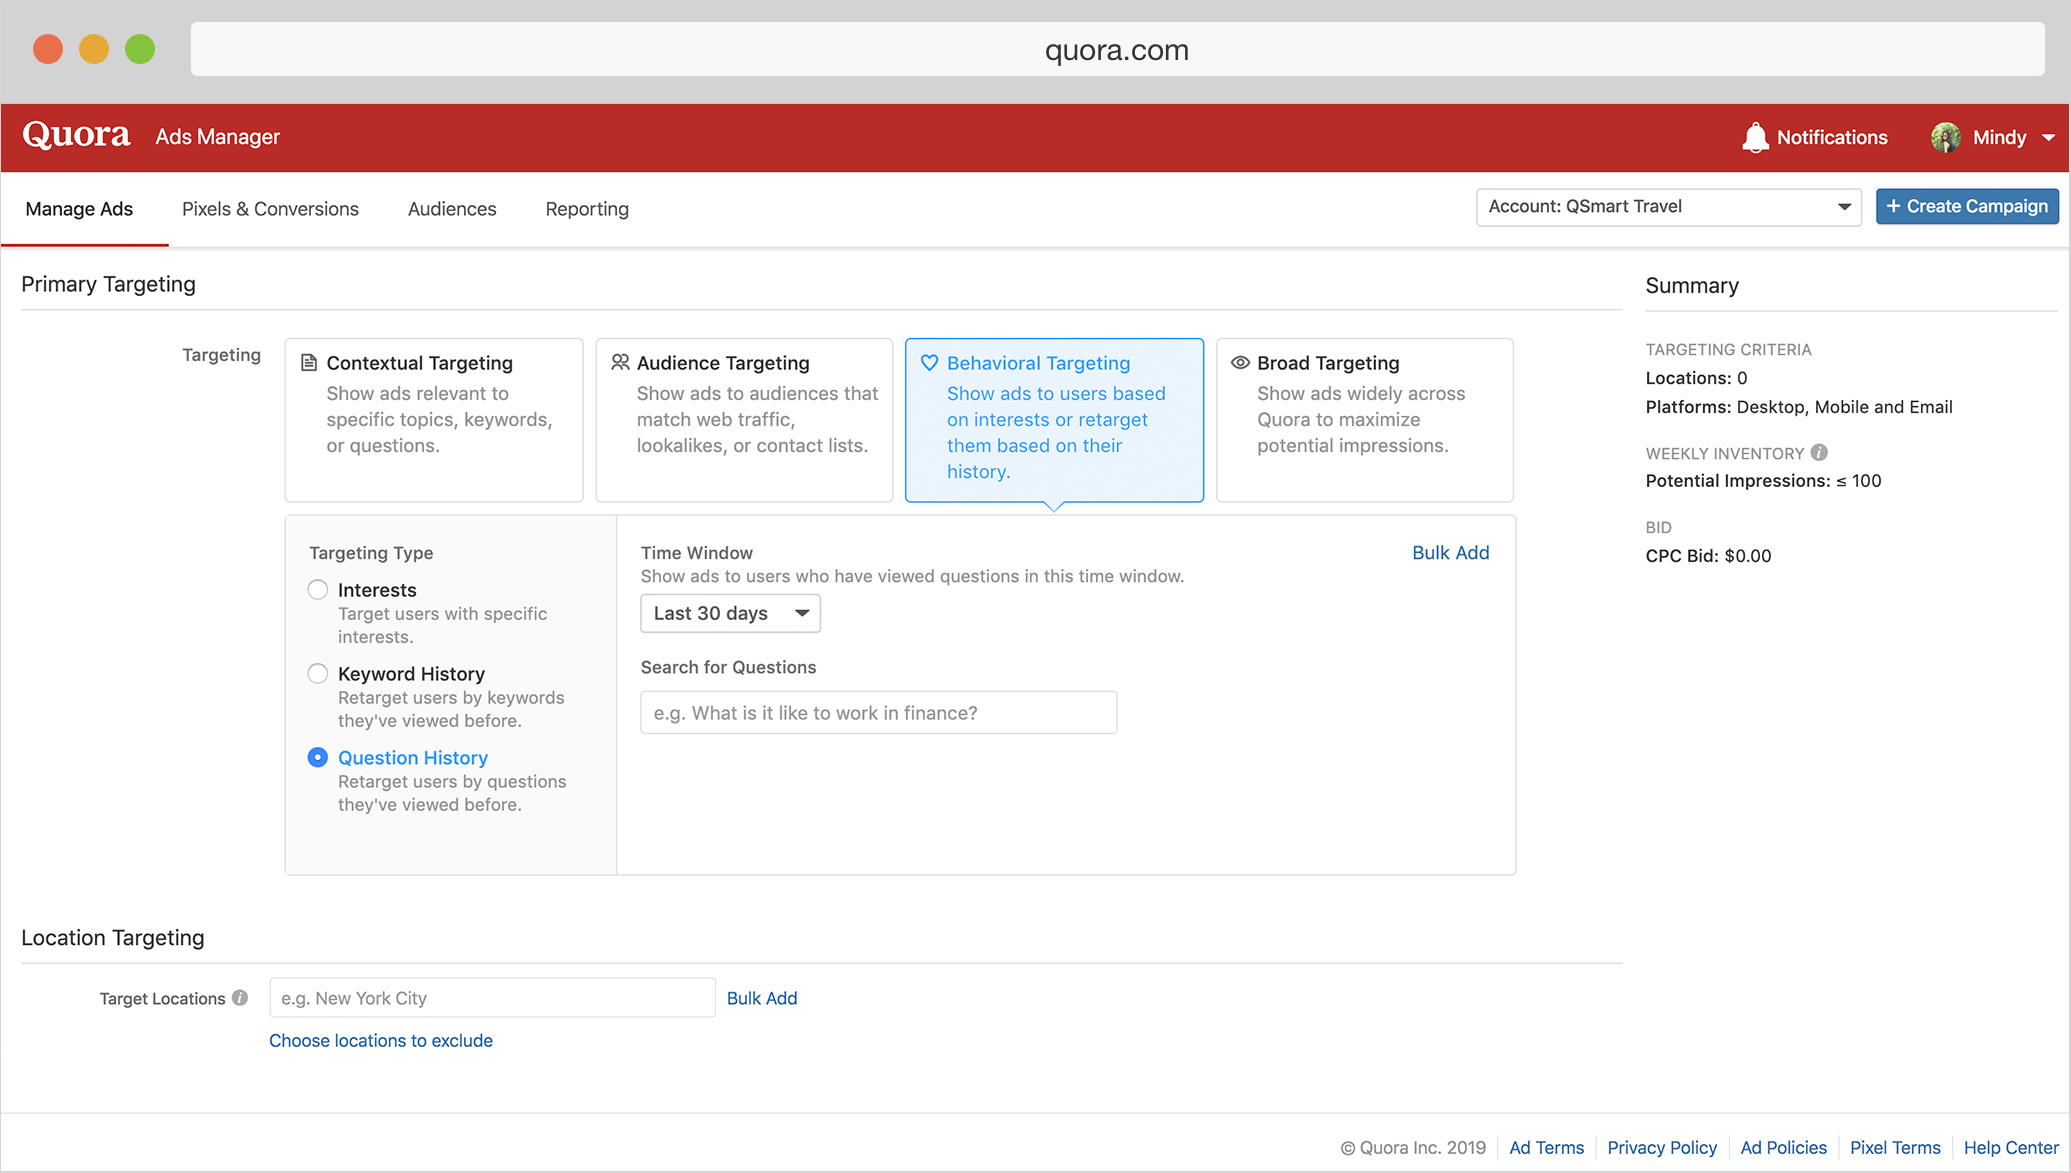Click the Notifications bell icon

point(1755,138)
